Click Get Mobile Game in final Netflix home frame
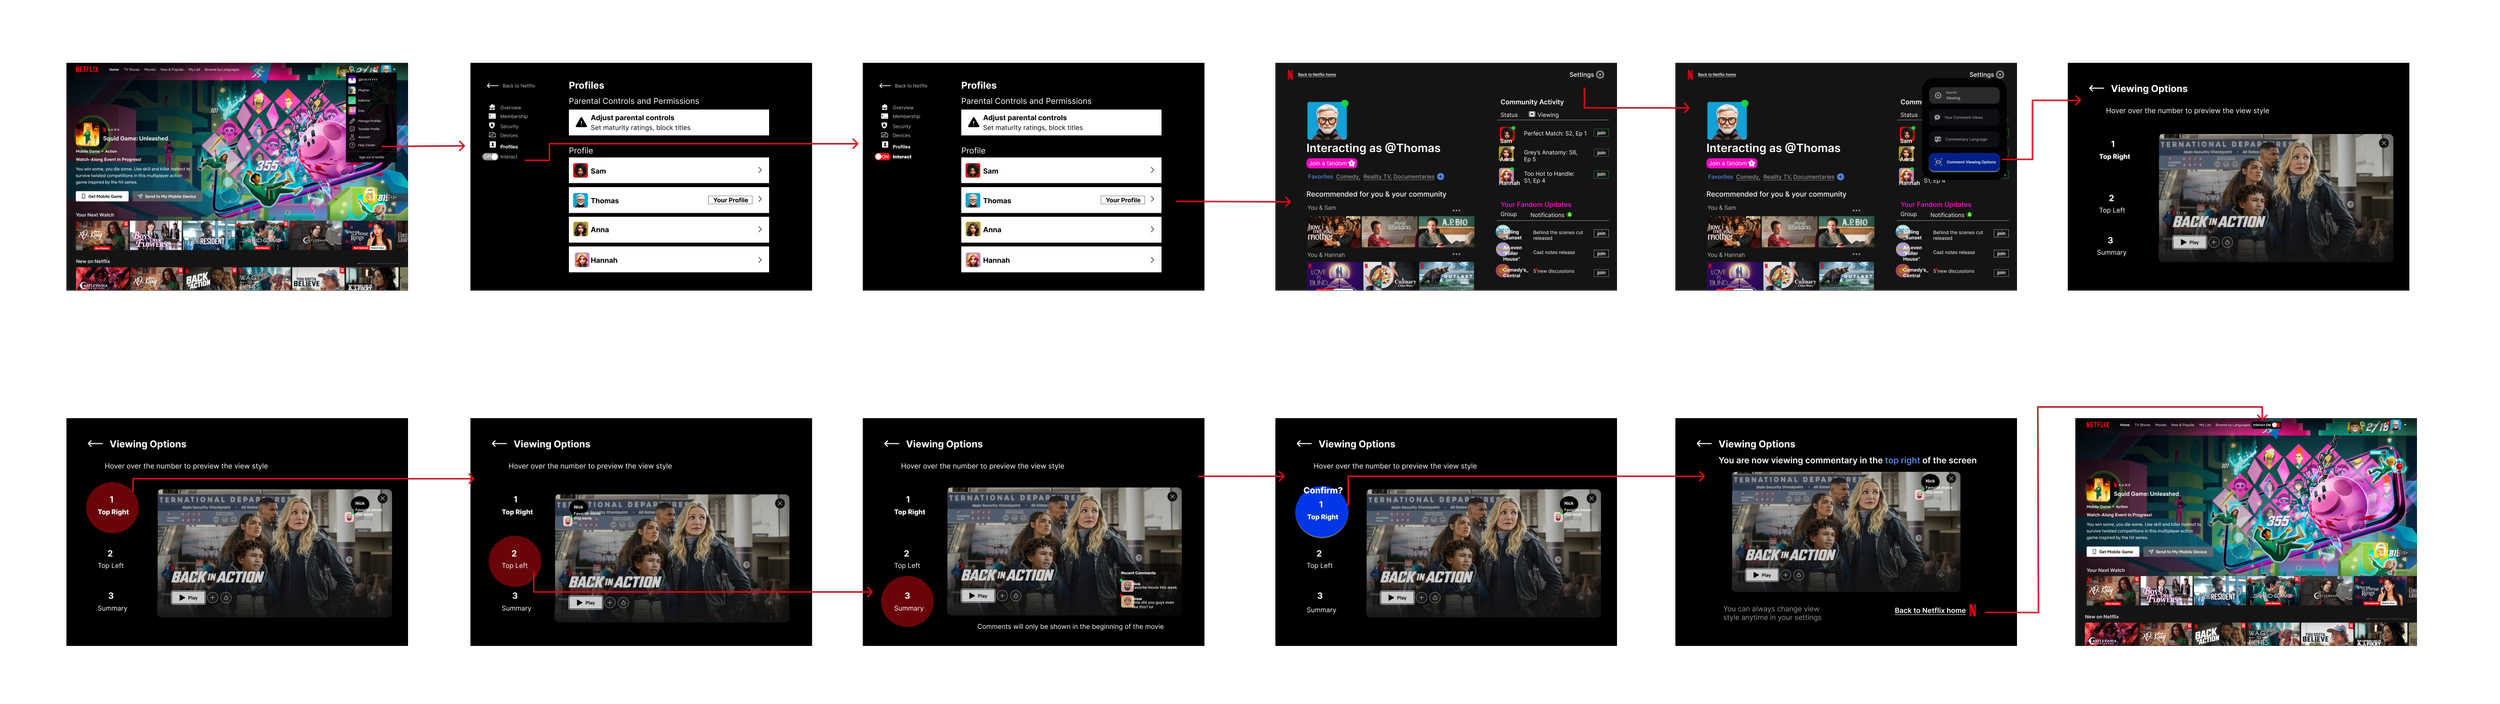The height and width of the screenshot is (704, 2500). pos(2112,552)
